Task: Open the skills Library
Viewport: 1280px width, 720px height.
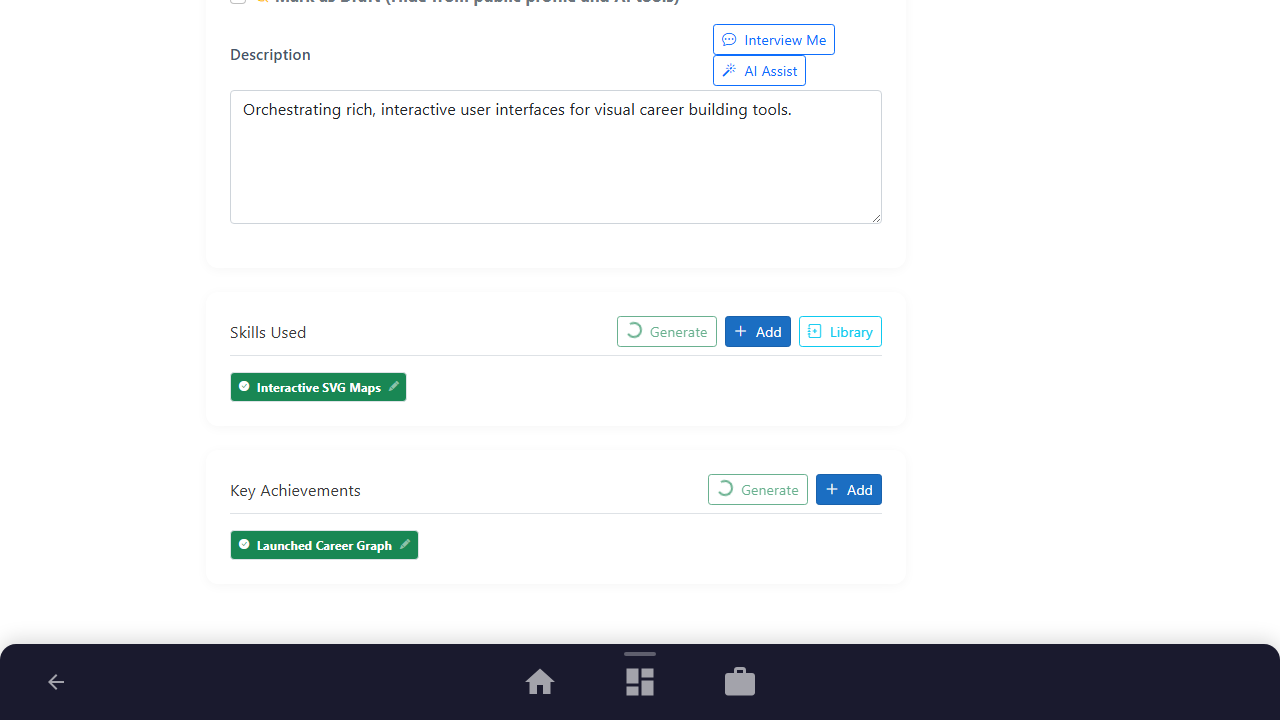Action: pos(840,331)
